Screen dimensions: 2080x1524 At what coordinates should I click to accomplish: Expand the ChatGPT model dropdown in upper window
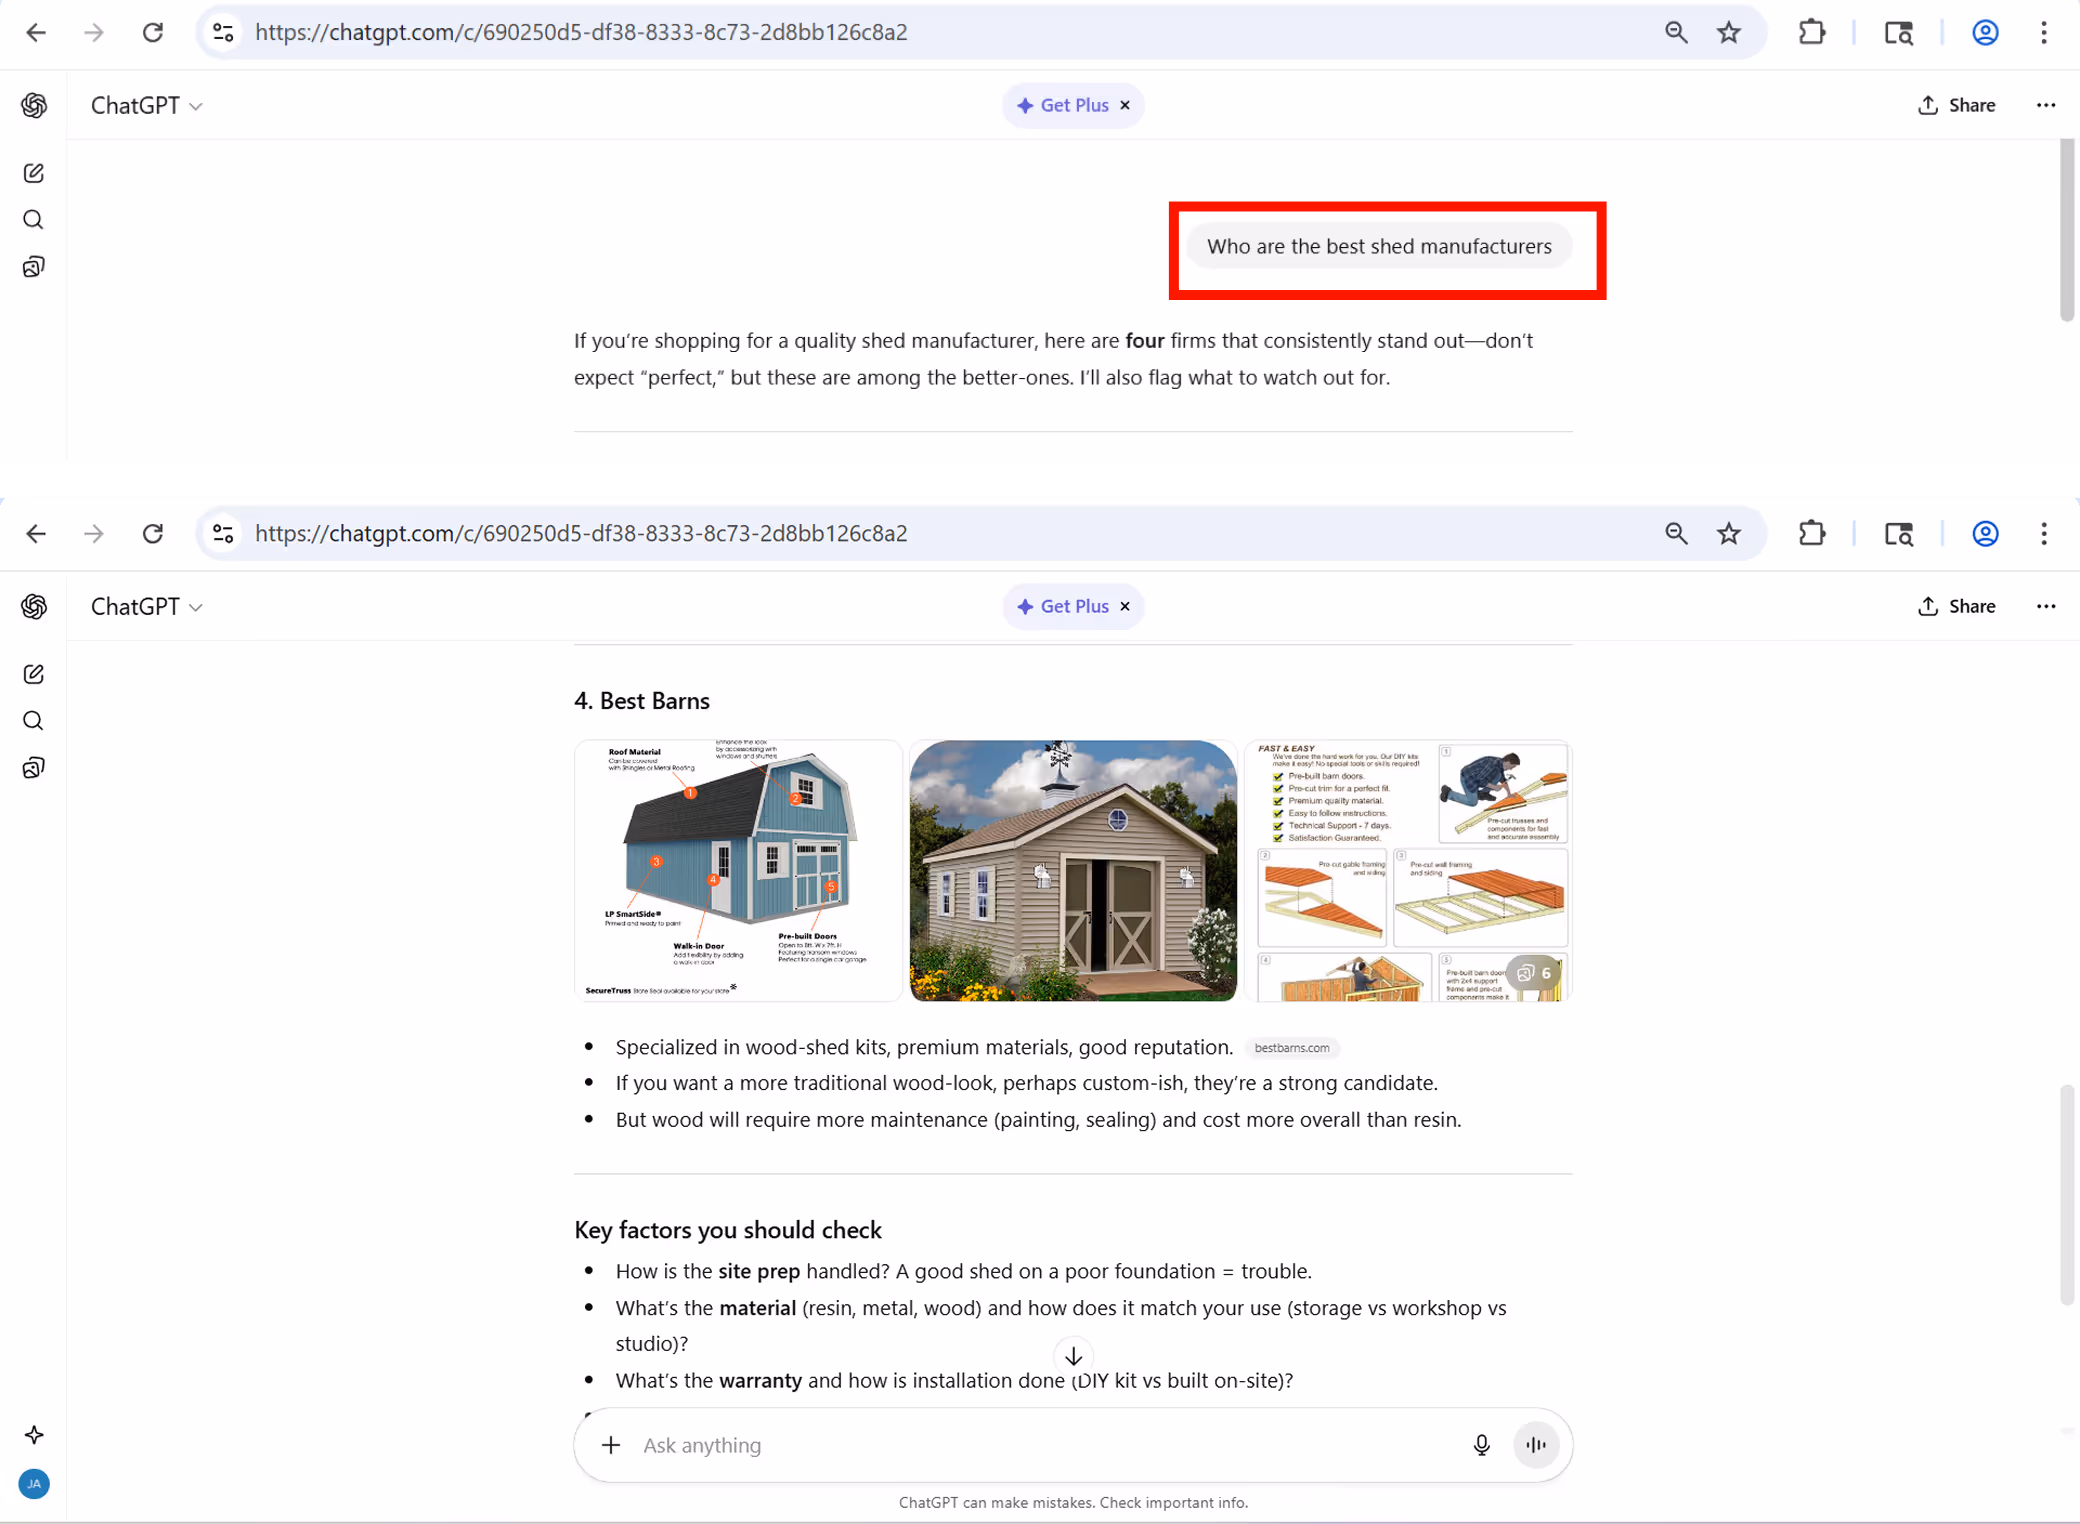[x=147, y=106]
